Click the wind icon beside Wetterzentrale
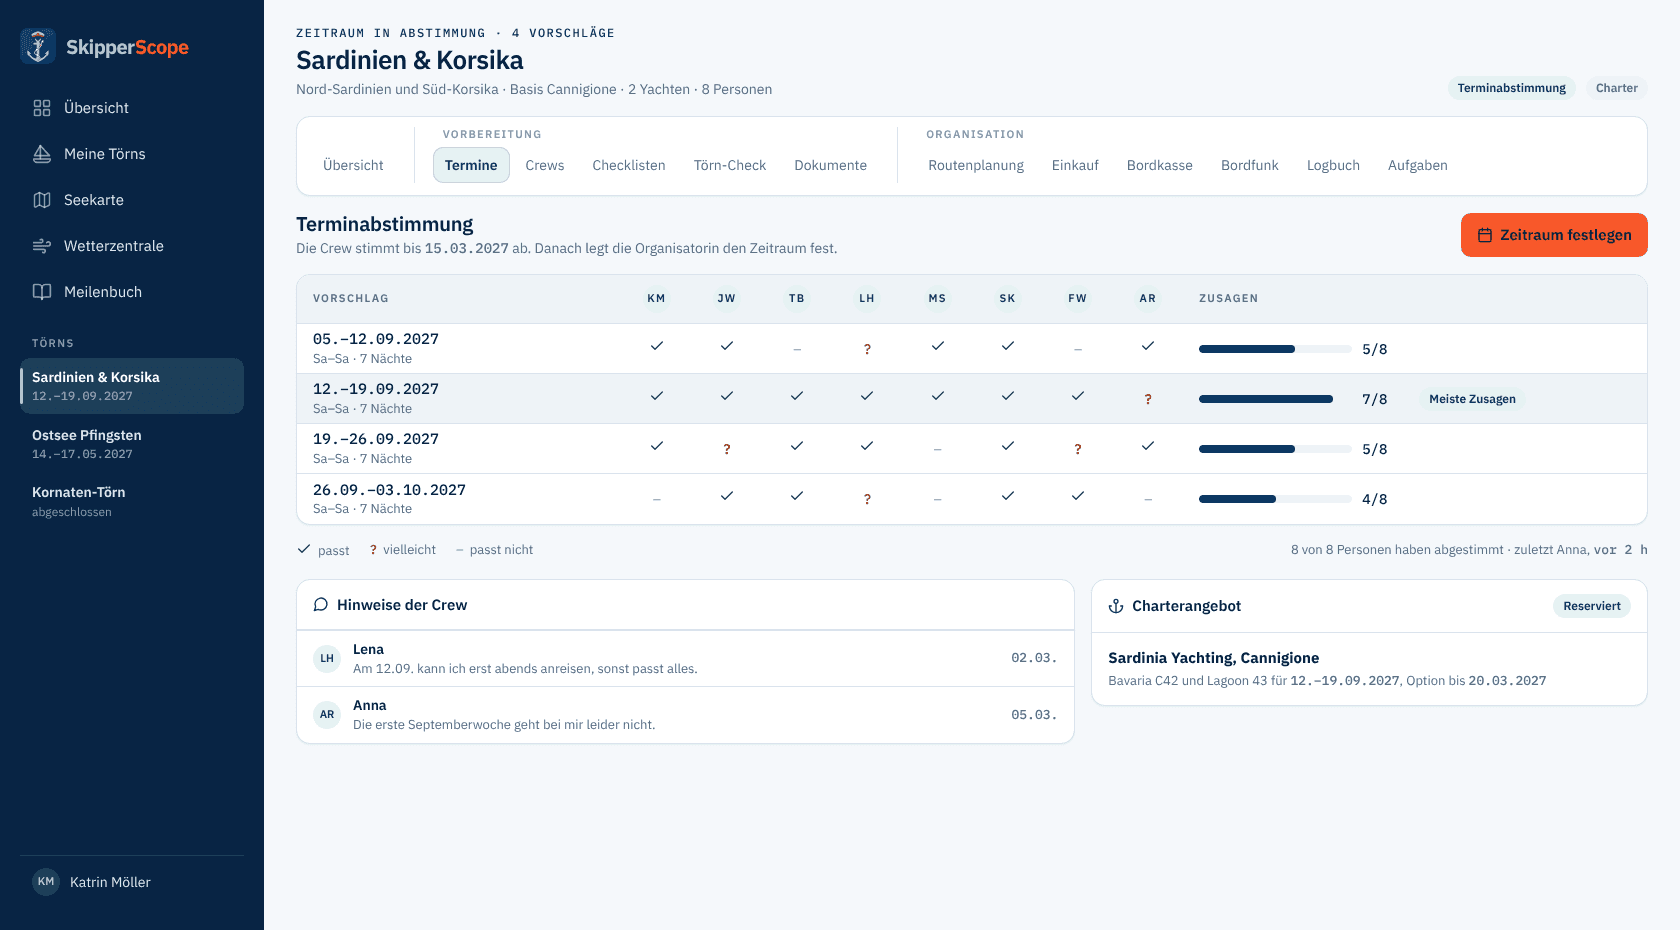Image resolution: width=1680 pixels, height=930 pixels. [42, 246]
